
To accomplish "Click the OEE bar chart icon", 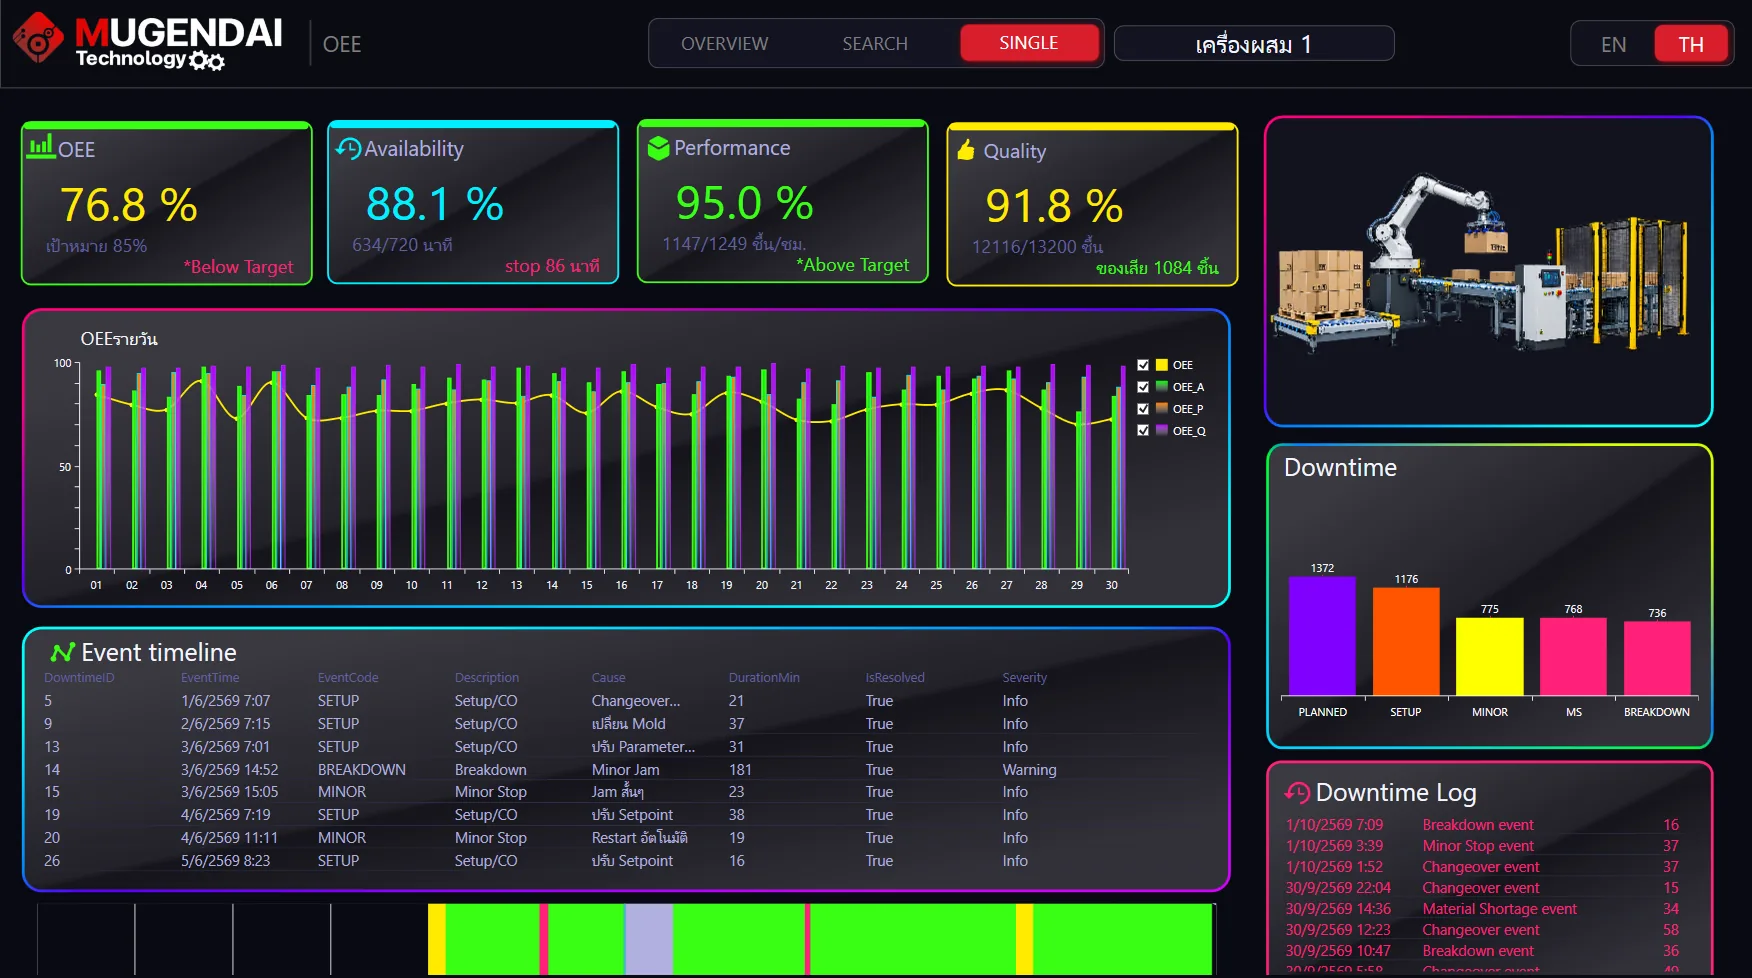I will coord(41,146).
